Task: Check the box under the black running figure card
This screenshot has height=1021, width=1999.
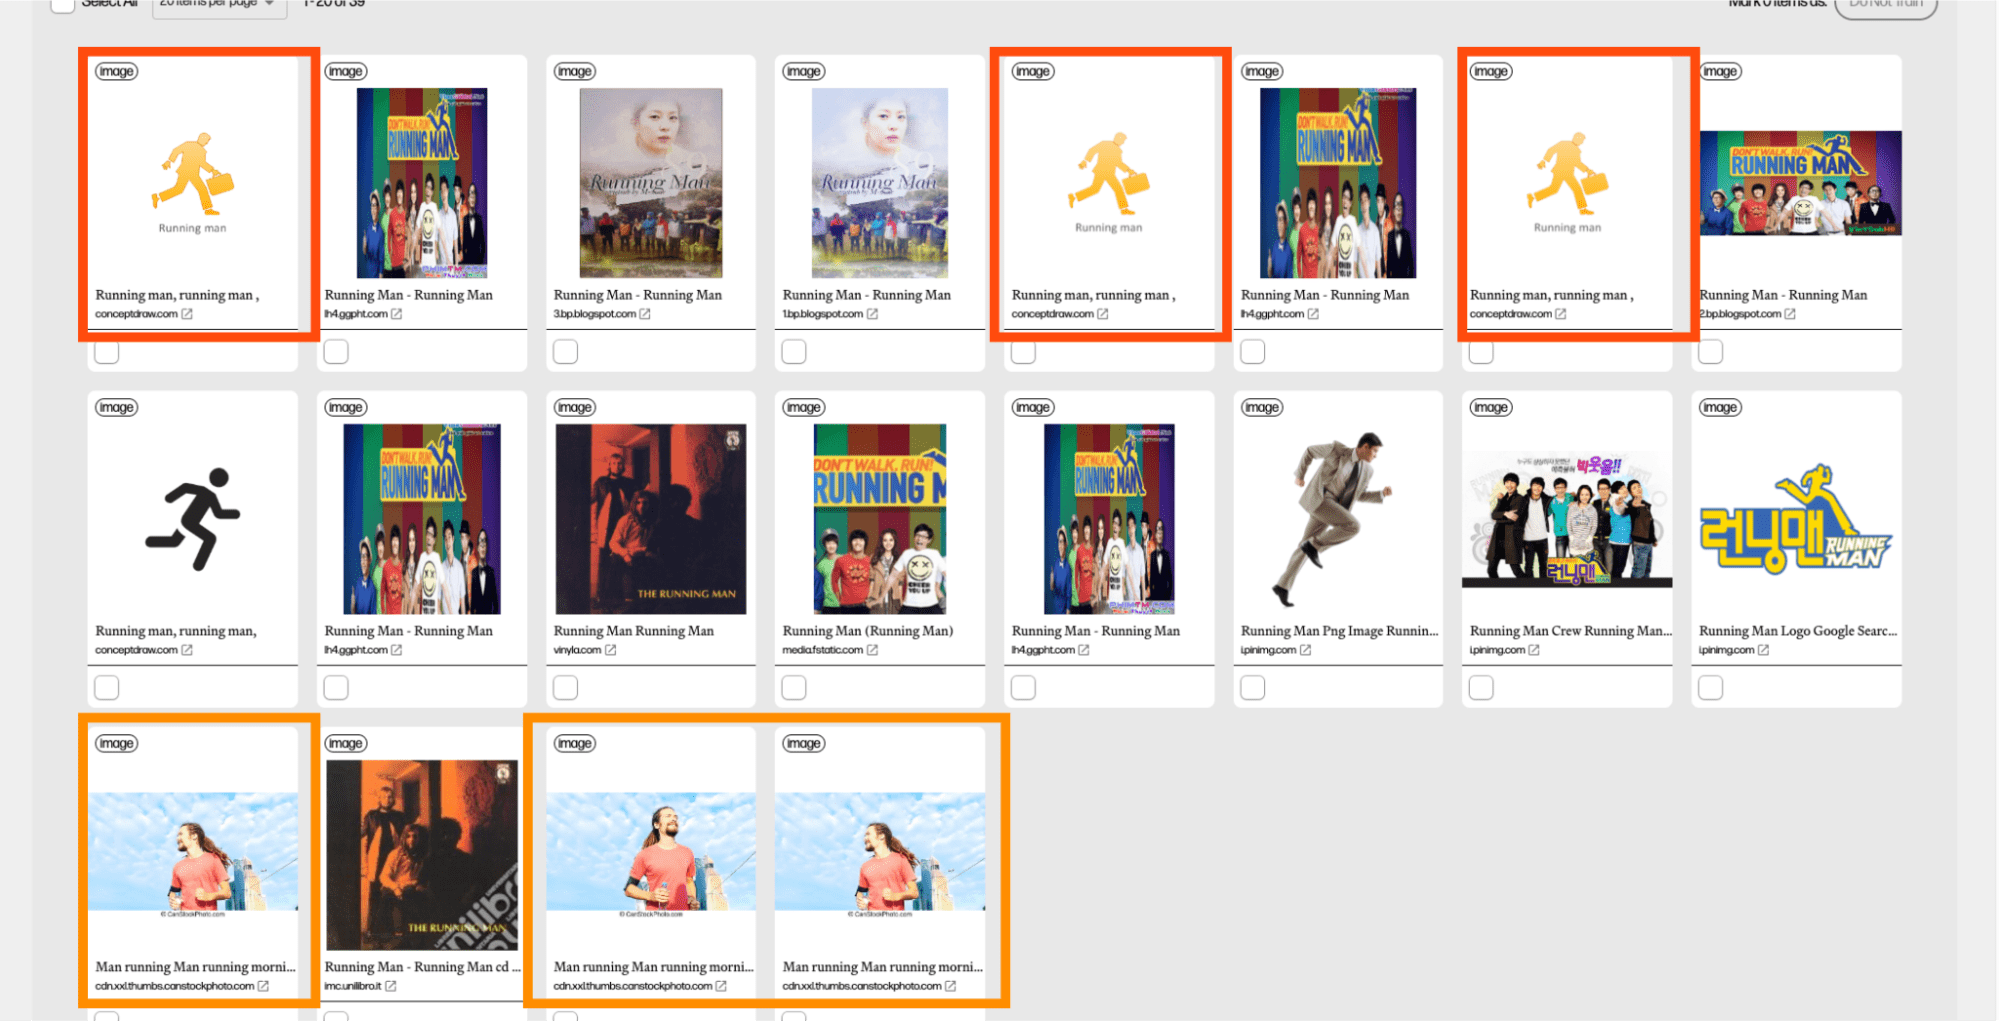Action: coord(107,688)
